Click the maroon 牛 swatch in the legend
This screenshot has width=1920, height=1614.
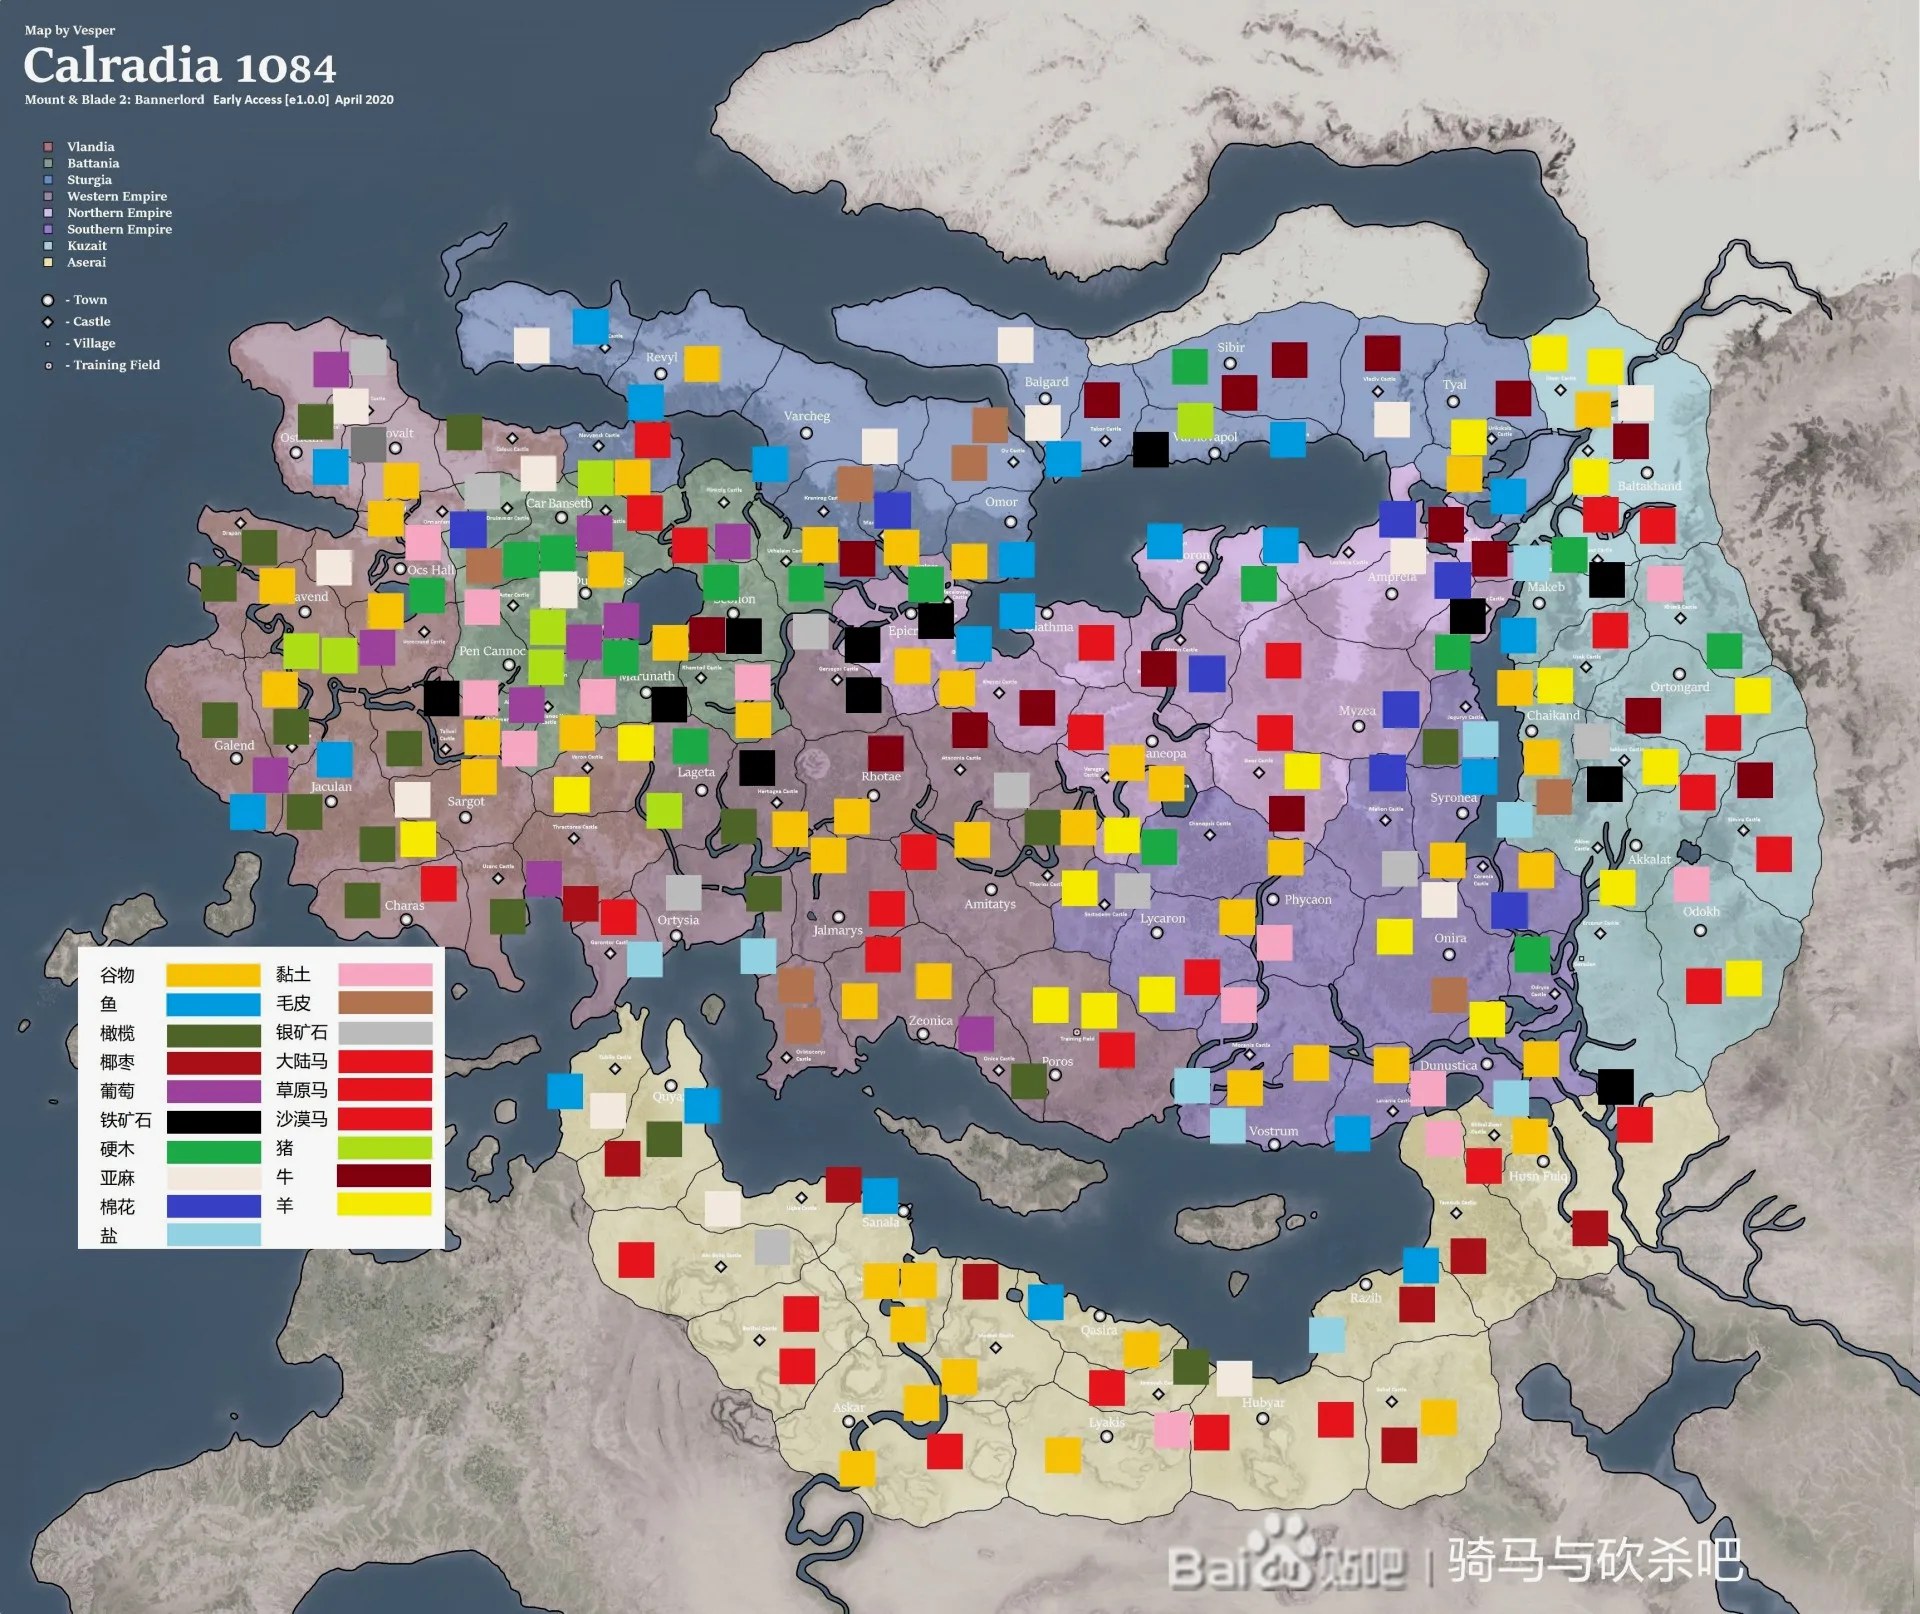click(385, 1176)
